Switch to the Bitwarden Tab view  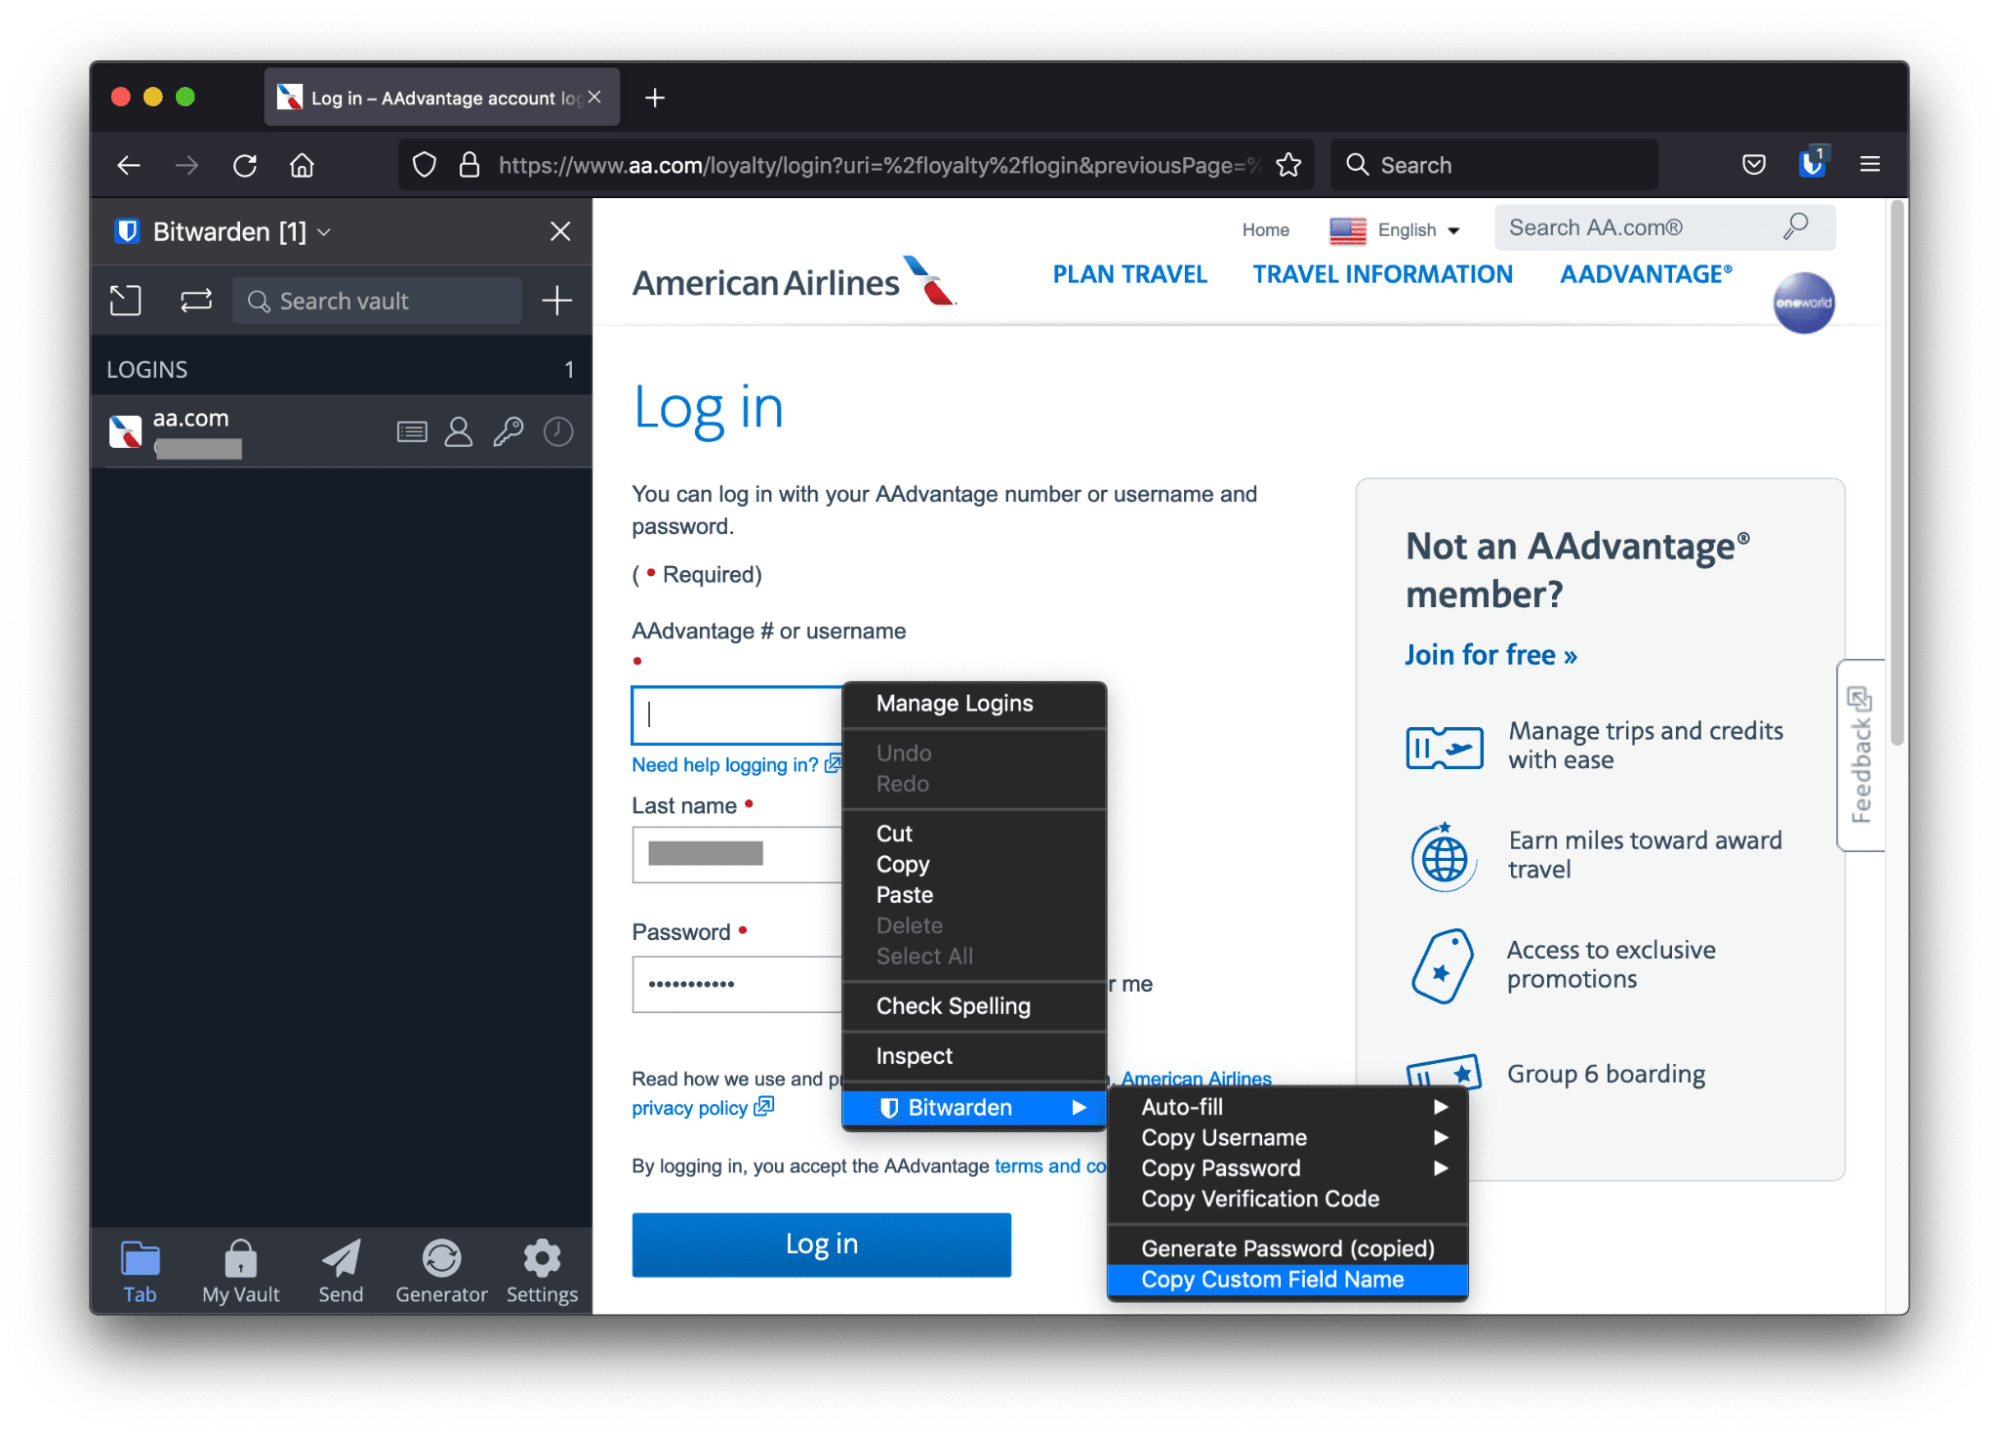tap(140, 1272)
